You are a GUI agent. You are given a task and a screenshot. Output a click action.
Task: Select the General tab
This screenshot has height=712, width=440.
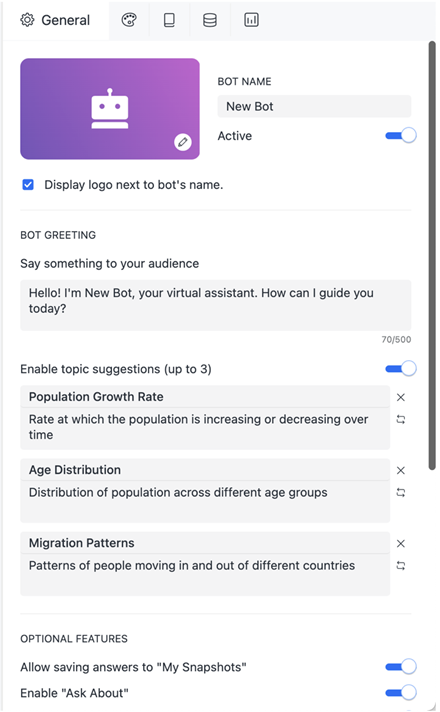click(x=55, y=20)
